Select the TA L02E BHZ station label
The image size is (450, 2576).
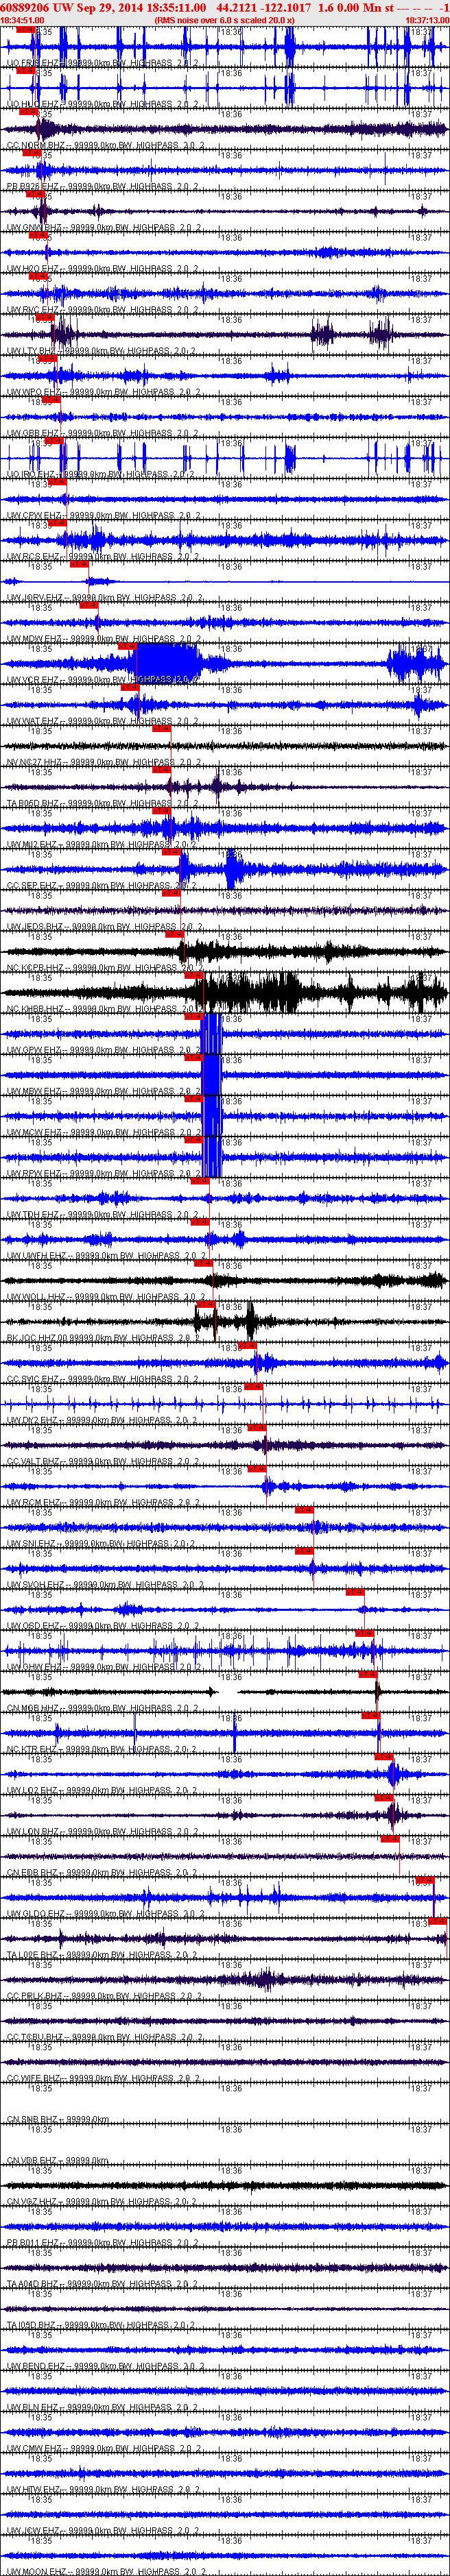point(103,1955)
